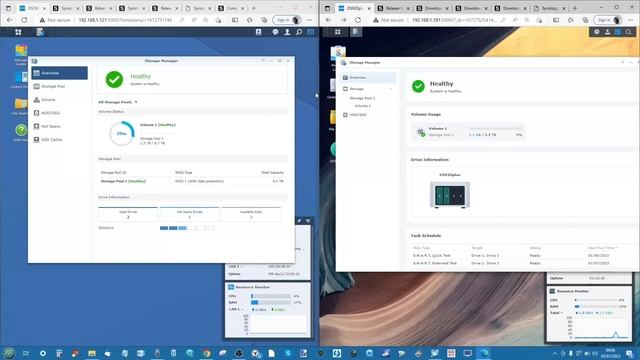Viewport: 640px width, 360px height.
Task: Select Hot Spare in left Storage Manager sidebar
Action: click(x=60, y=126)
